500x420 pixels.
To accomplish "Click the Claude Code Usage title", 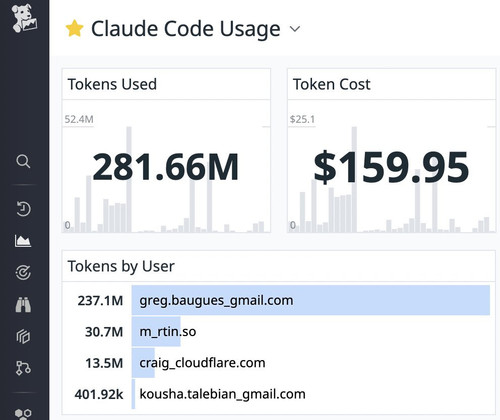I will click(186, 29).
